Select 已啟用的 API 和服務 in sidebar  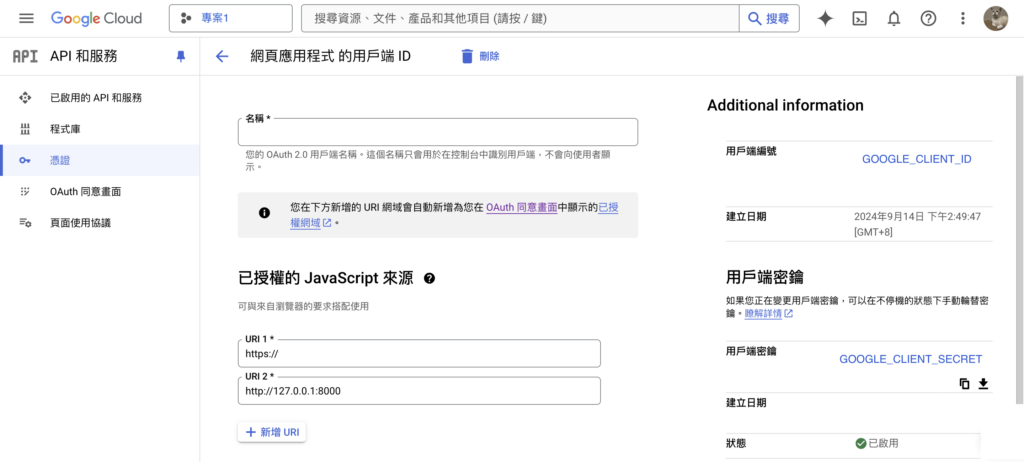(x=95, y=98)
